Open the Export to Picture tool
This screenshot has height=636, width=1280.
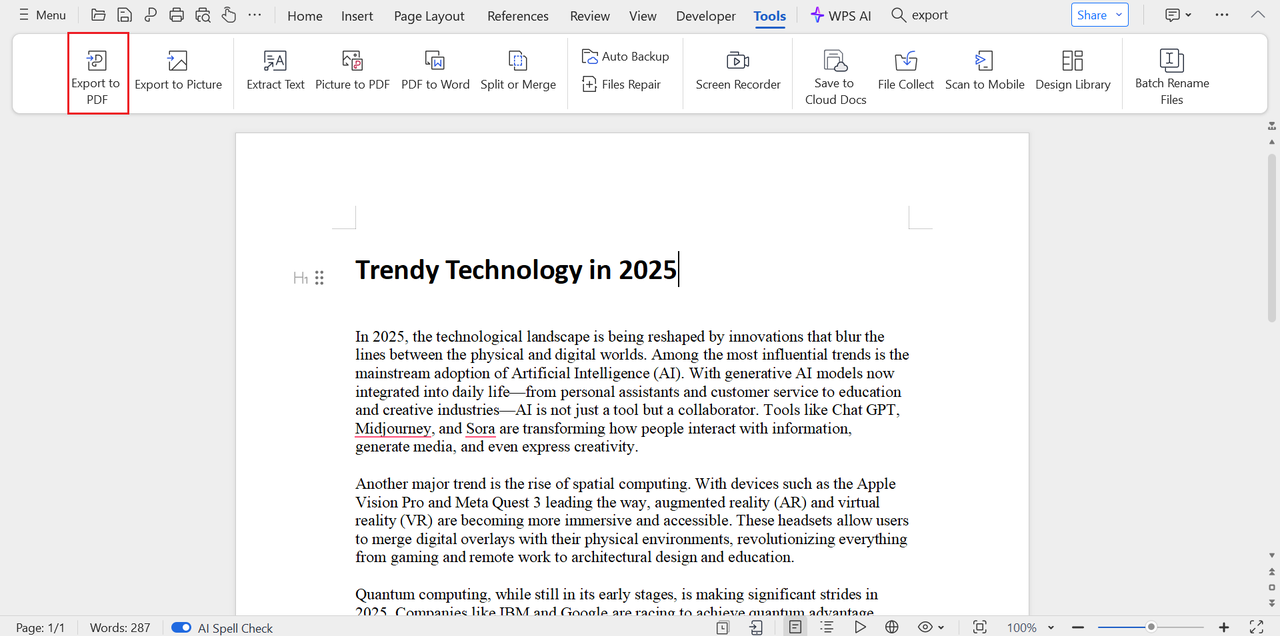click(178, 73)
